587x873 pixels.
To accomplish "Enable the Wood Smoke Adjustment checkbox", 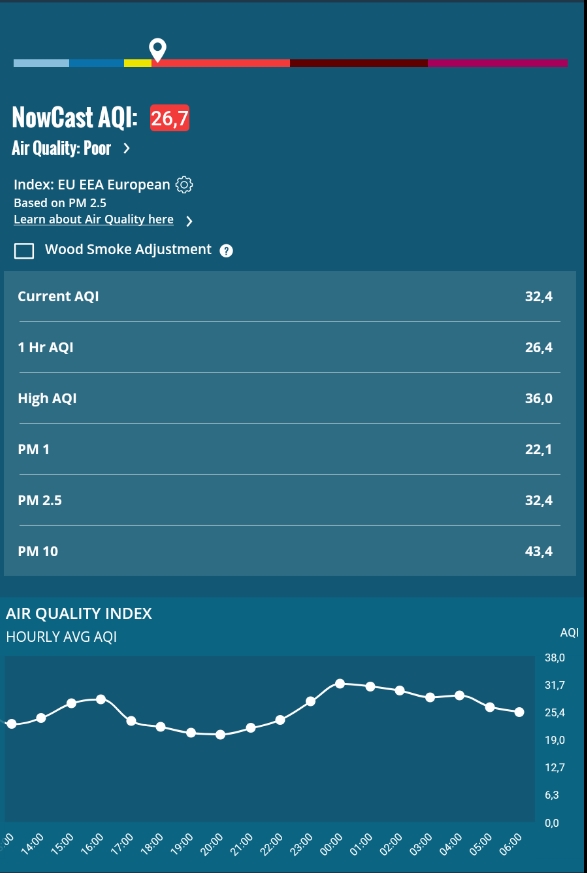I will tap(24, 251).
